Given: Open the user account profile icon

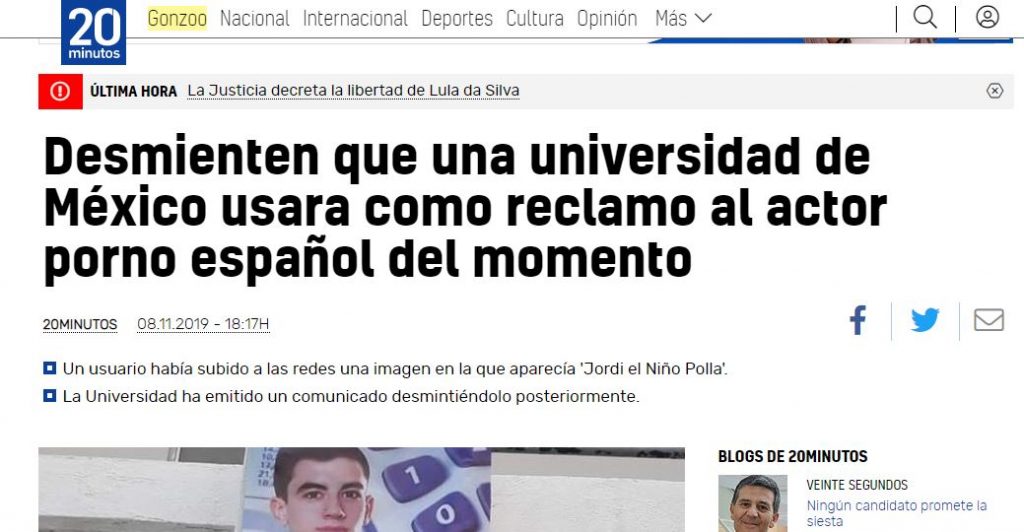Looking at the screenshot, I should 987,18.
